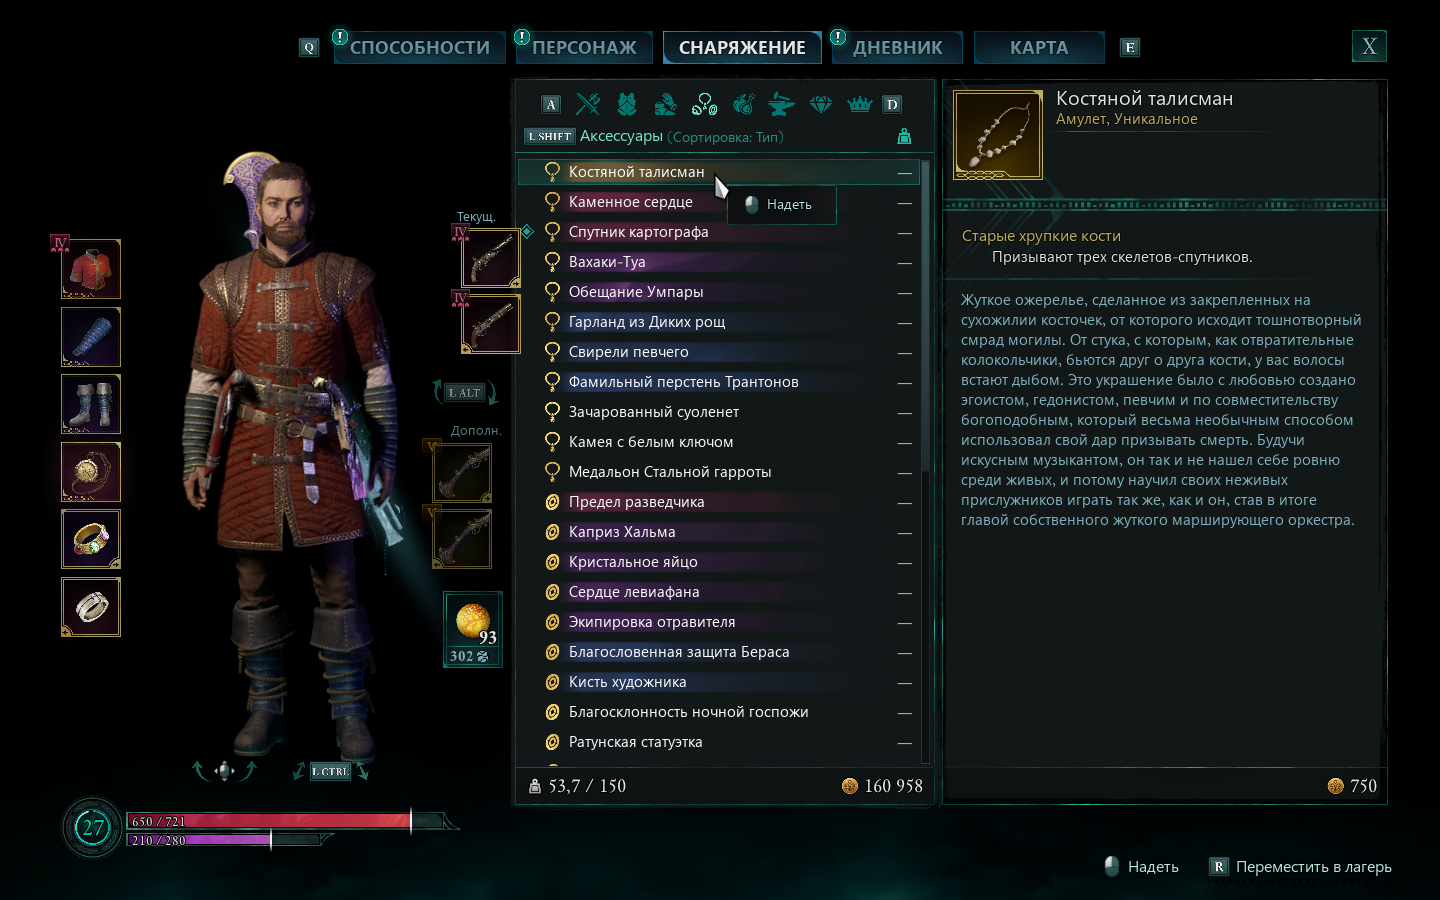Click the L CTRL toggle under the character model
1440x900 pixels.
pyautogui.click(x=330, y=771)
